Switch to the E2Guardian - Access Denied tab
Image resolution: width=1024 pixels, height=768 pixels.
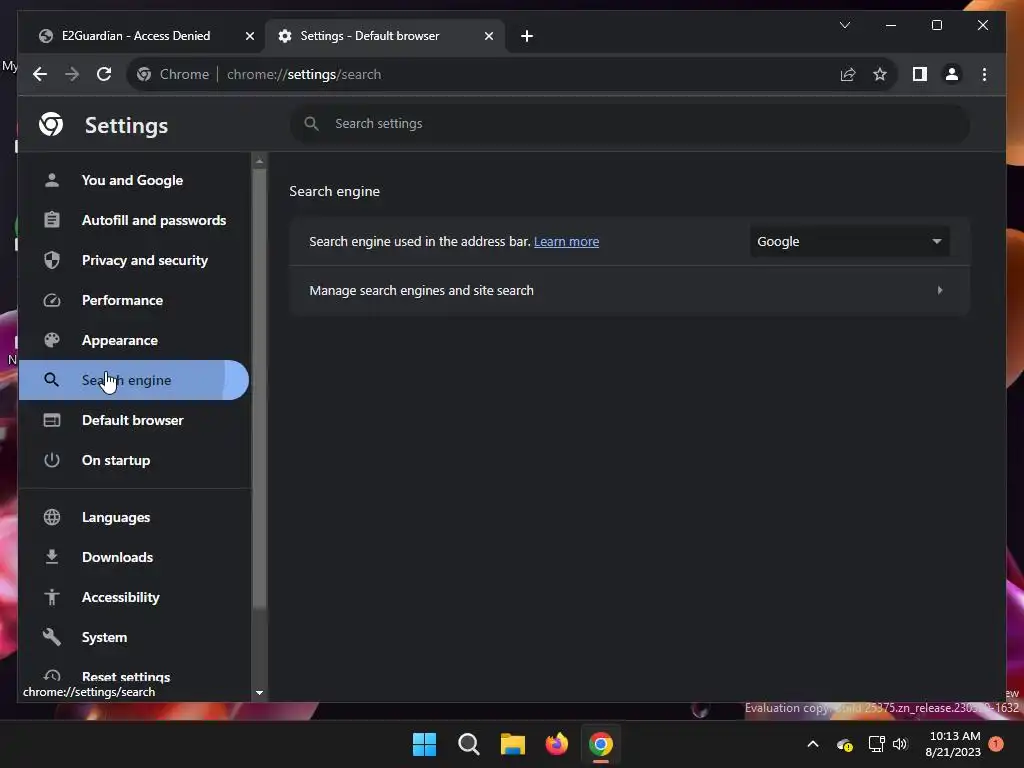pos(136,36)
